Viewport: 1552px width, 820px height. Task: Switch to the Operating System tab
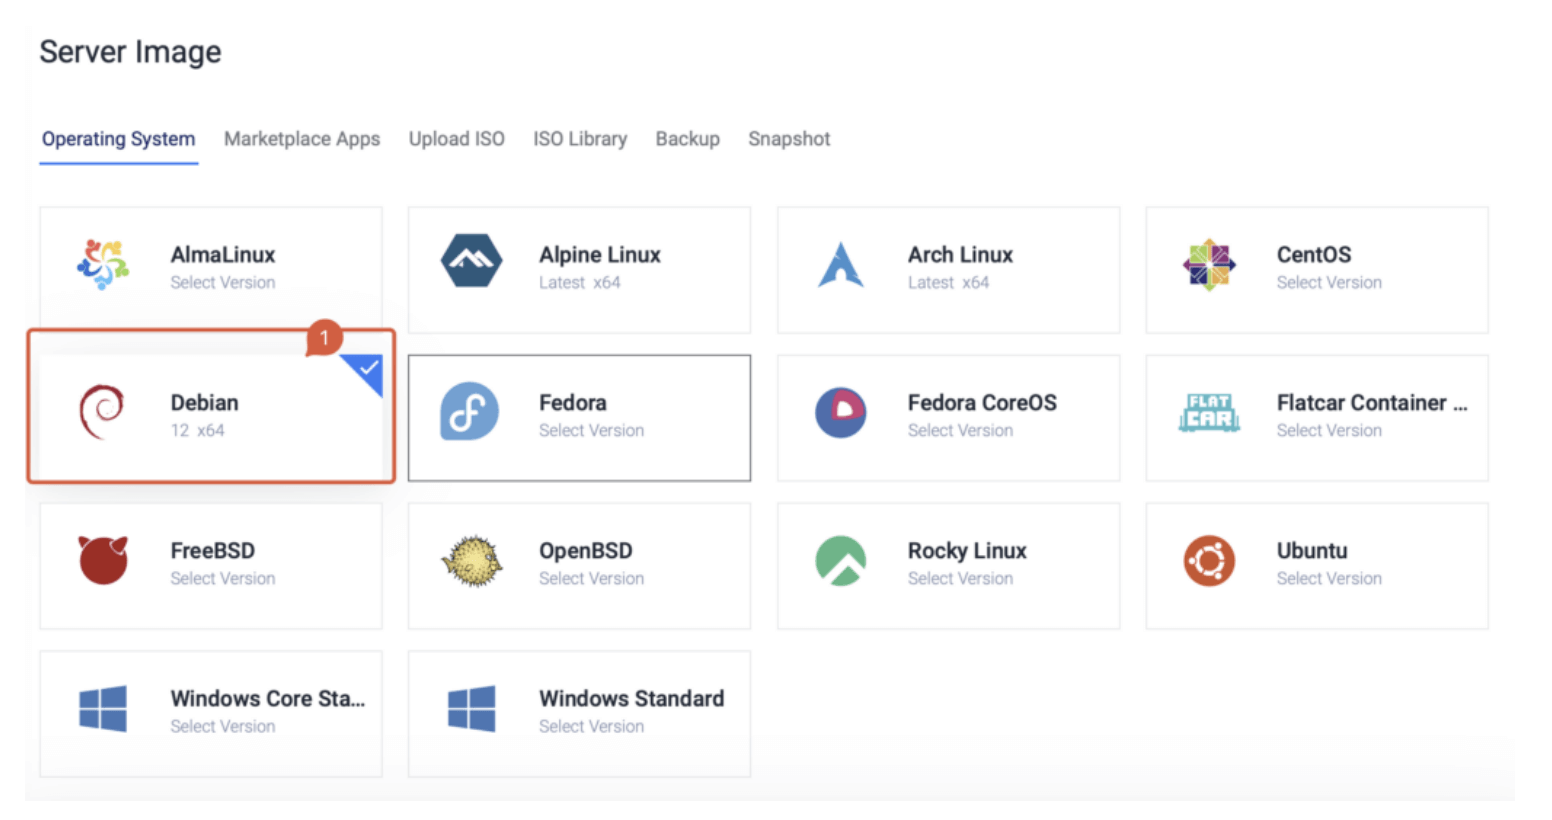coord(118,139)
